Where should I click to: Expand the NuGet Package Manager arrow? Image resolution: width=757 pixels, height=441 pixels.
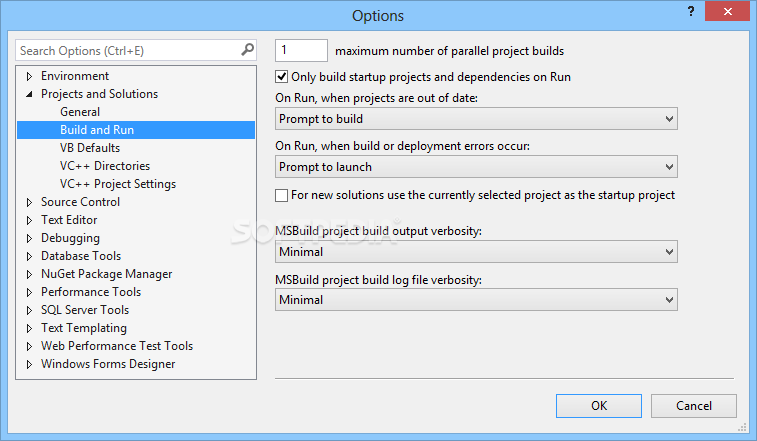pos(29,274)
